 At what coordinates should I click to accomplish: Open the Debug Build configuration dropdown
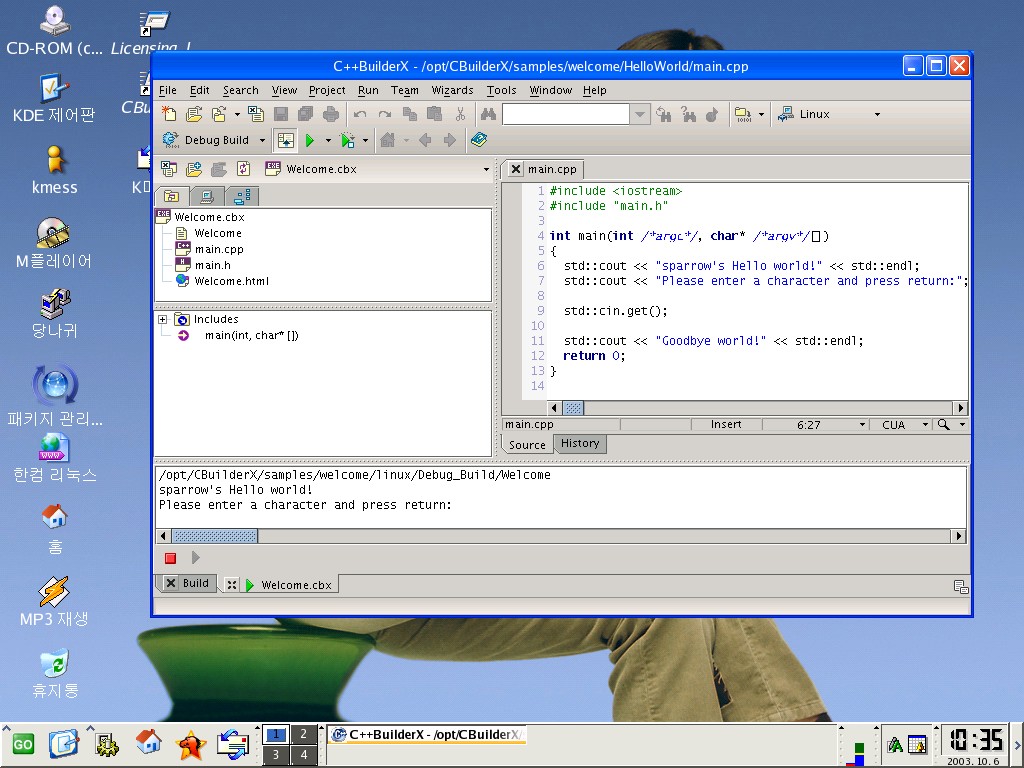pos(262,141)
